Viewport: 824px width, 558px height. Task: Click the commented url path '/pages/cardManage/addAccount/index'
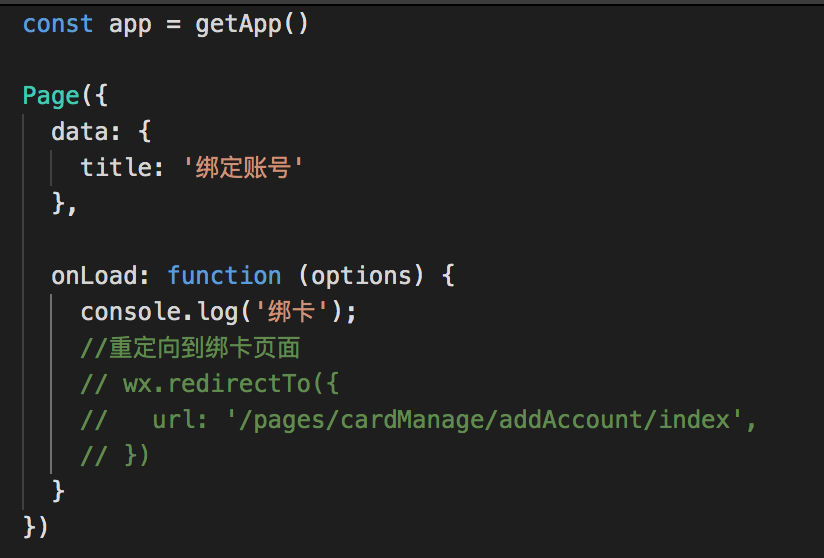tap(484, 420)
